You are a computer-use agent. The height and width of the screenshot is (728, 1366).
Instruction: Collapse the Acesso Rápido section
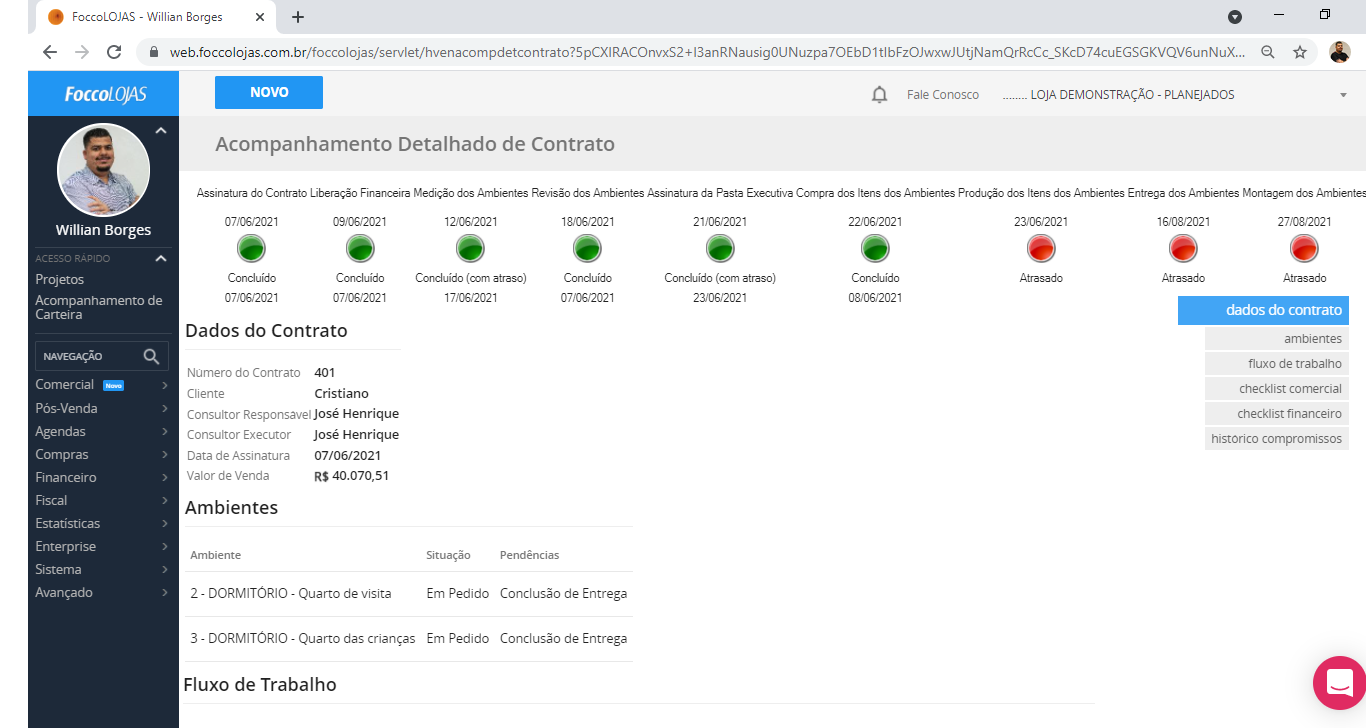coord(160,259)
